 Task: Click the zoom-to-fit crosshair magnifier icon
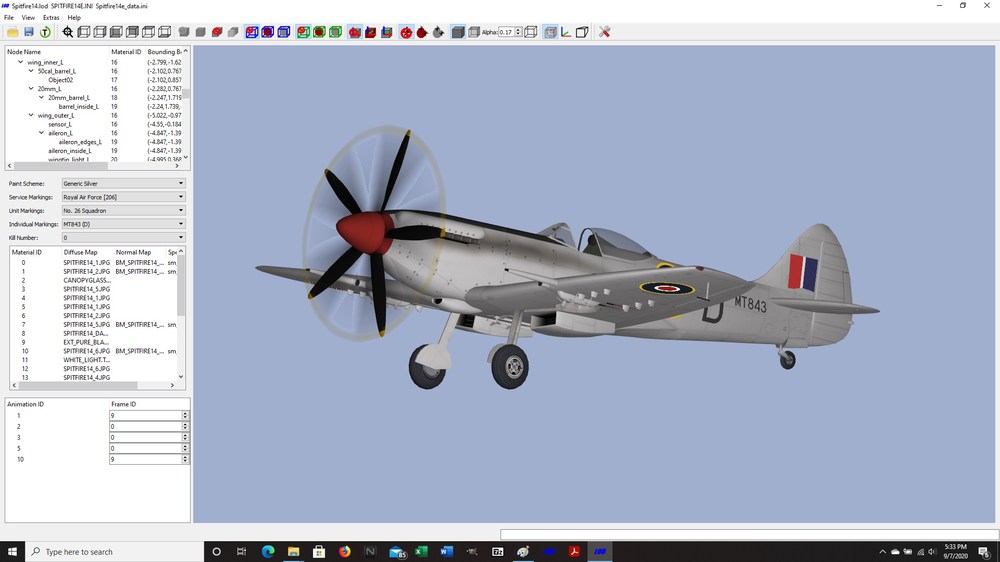(x=68, y=32)
